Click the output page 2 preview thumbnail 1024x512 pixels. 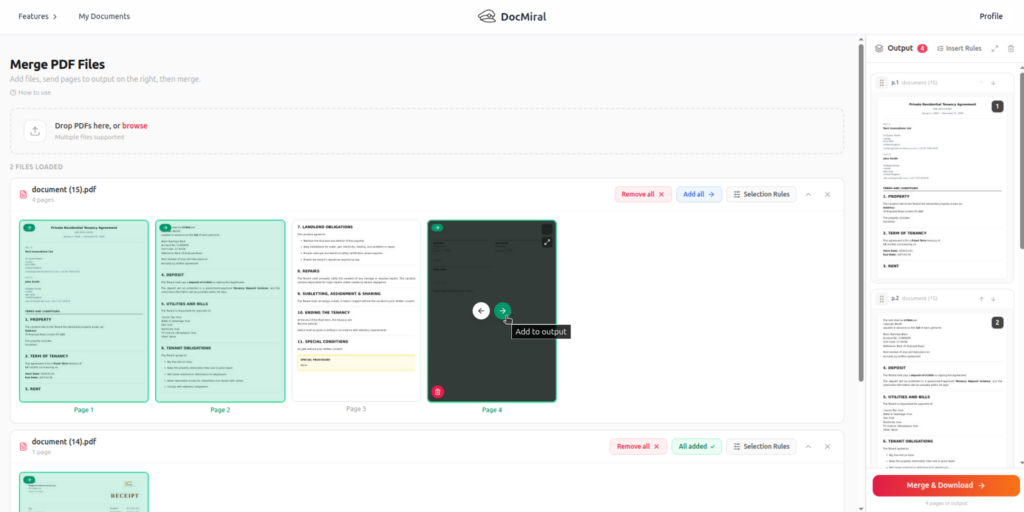[942, 390]
